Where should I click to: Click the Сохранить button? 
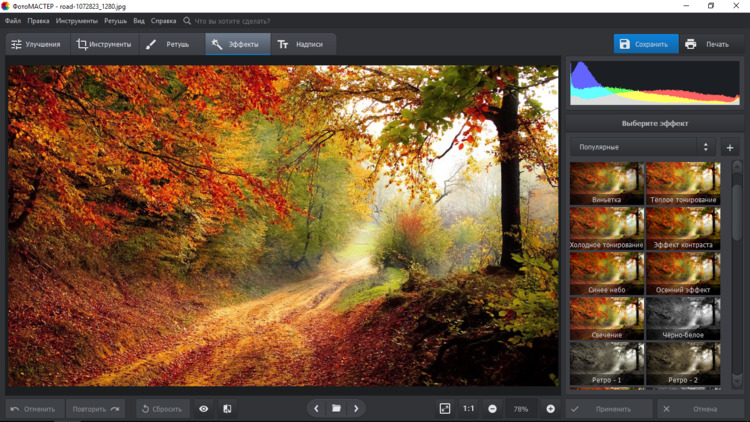645,44
